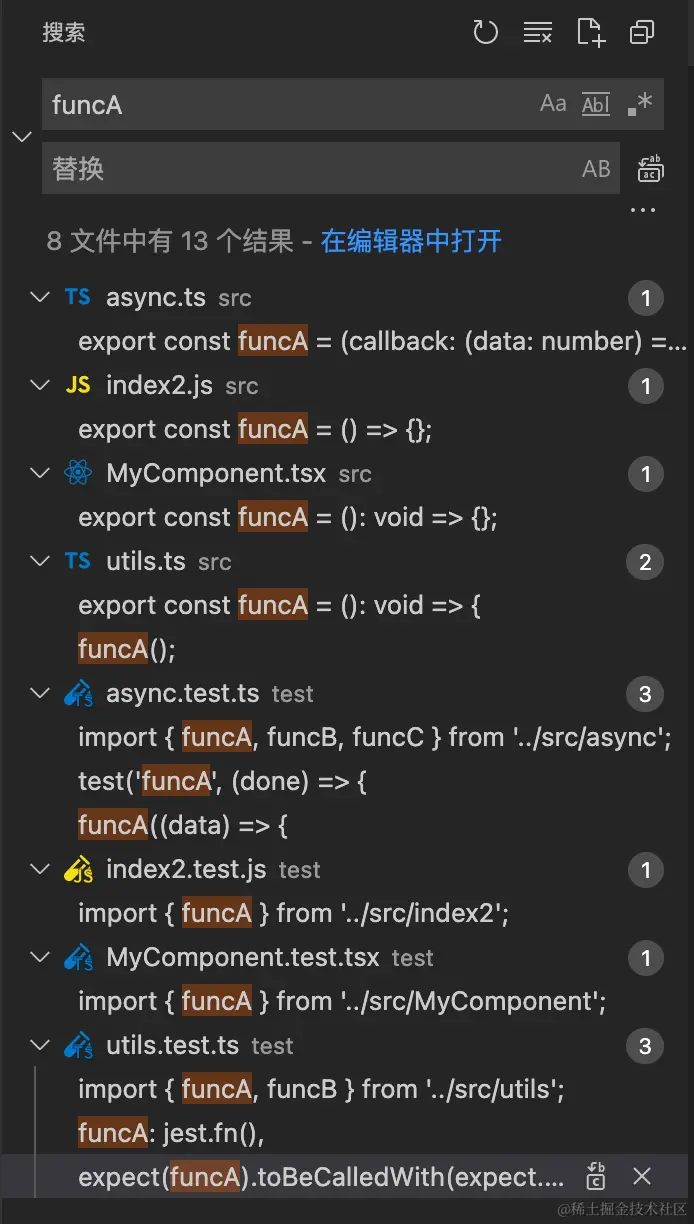Viewport: 694px width, 1224px height.
Task: Select the async.test.ts file name
Action: click(x=182, y=693)
